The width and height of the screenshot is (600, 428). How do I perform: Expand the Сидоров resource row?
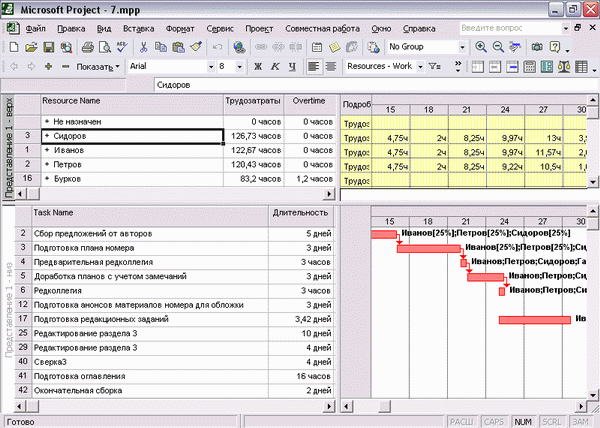pos(47,136)
